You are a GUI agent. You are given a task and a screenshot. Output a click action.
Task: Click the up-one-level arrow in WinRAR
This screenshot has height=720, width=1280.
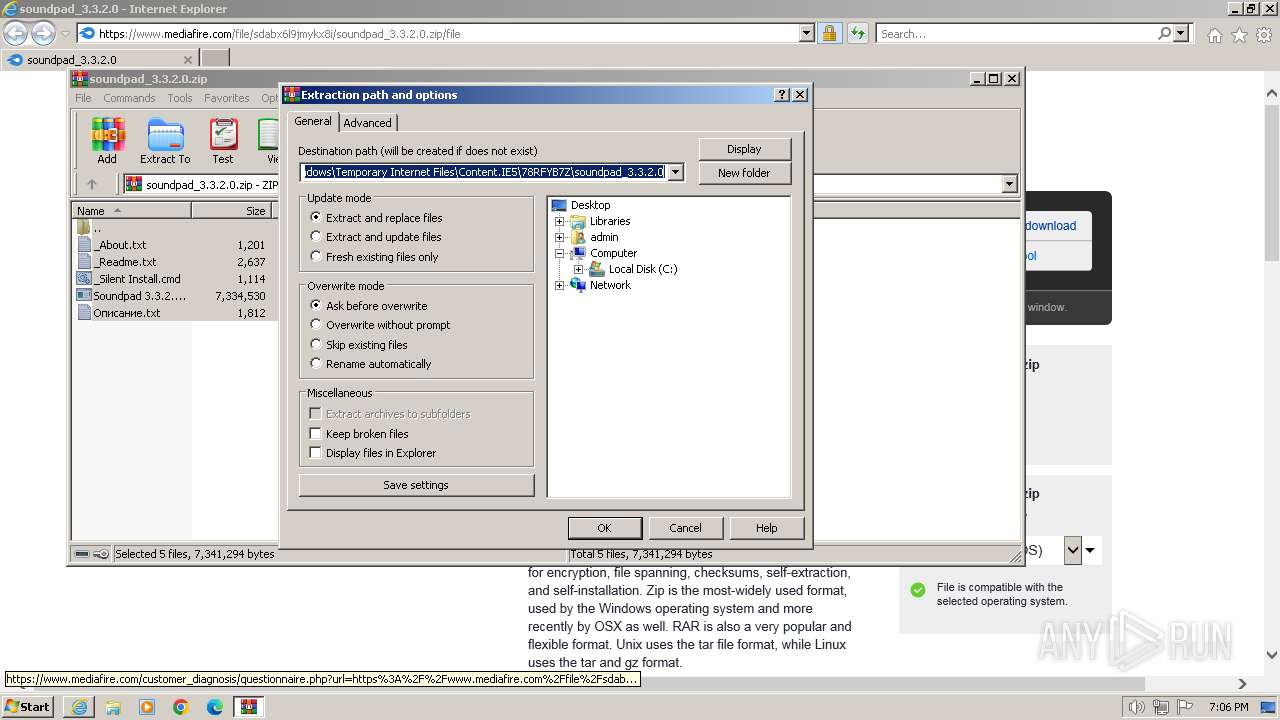click(92, 184)
